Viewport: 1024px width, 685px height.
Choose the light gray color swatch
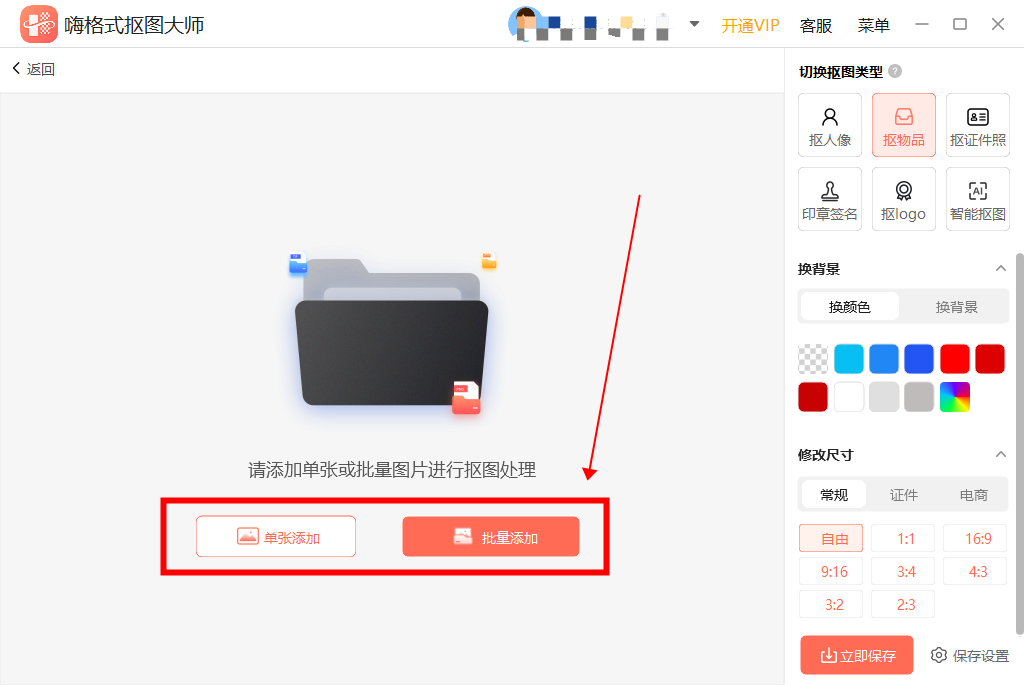pyautogui.click(x=884, y=397)
